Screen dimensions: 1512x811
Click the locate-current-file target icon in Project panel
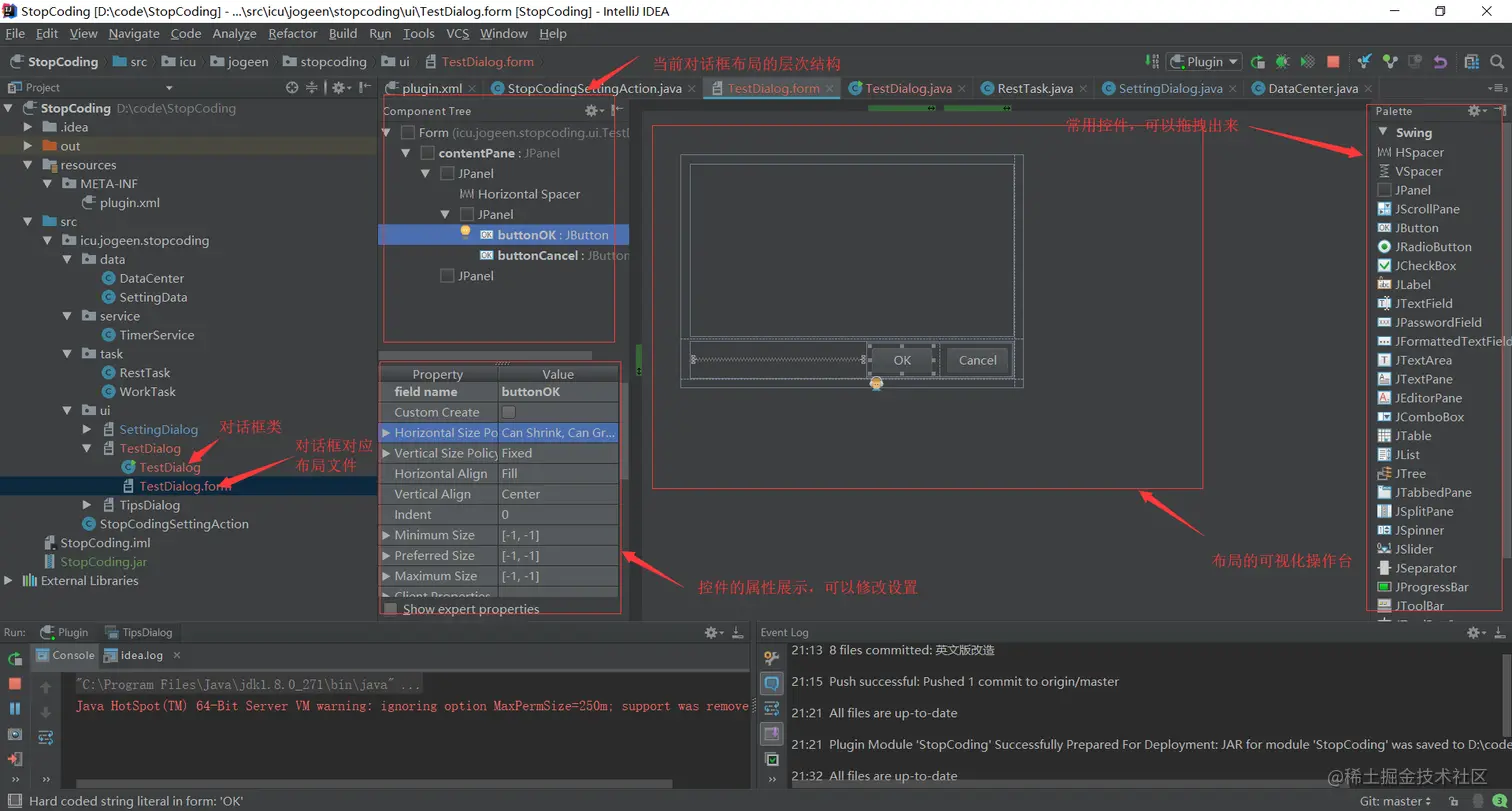tap(291, 88)
